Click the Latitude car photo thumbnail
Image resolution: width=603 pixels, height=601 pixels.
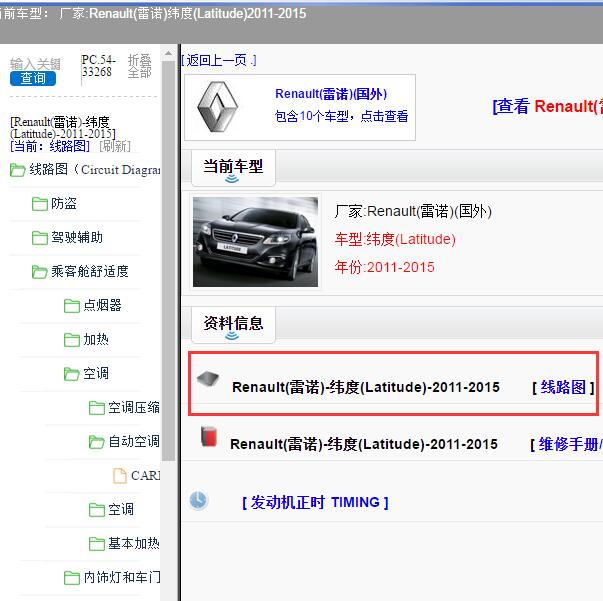point(255,242)
